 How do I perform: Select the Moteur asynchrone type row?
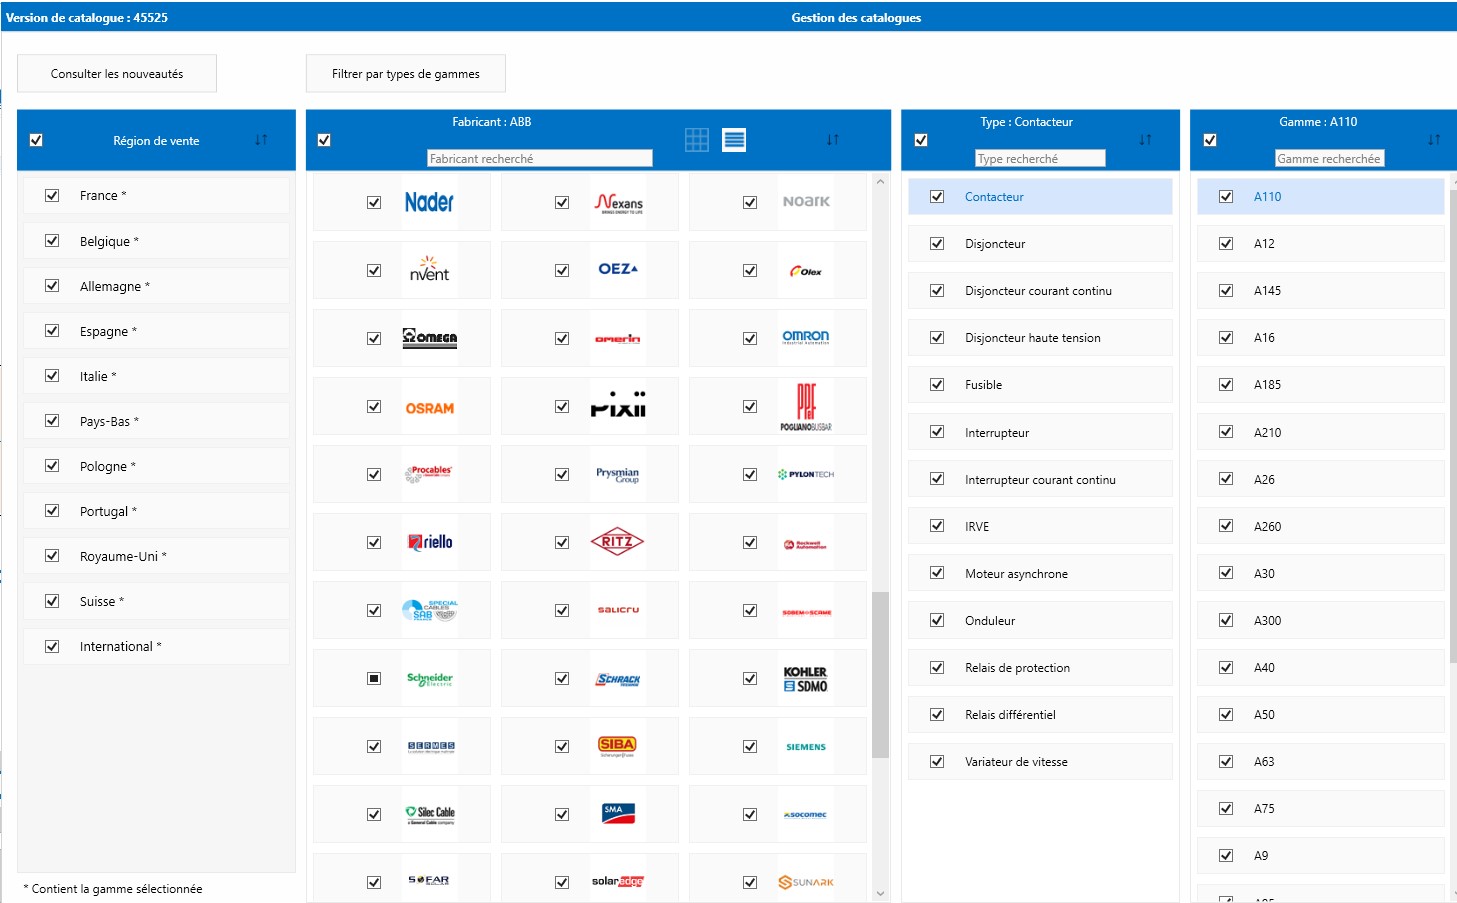tap(1040, 573)
